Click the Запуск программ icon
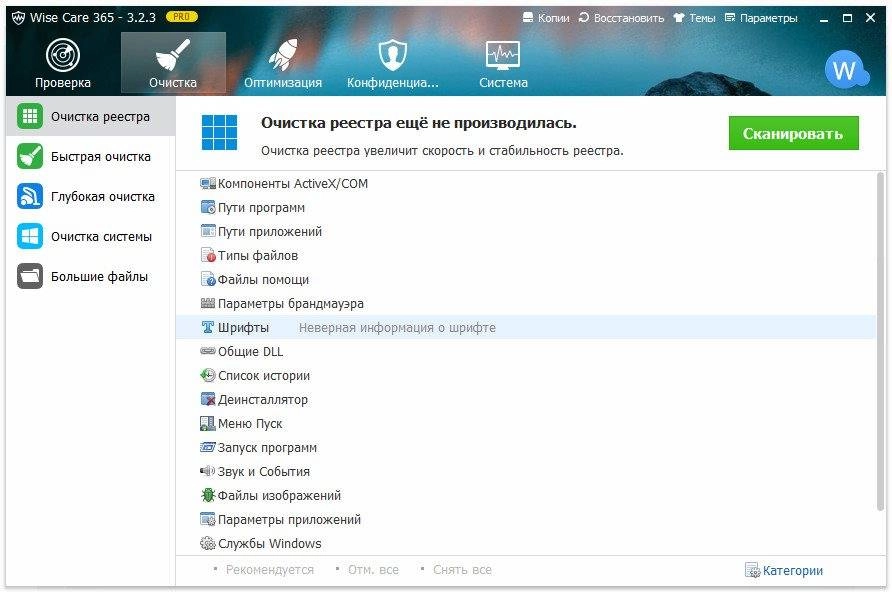892x592 pixels. pyautogui.click(x=208, y=447)
